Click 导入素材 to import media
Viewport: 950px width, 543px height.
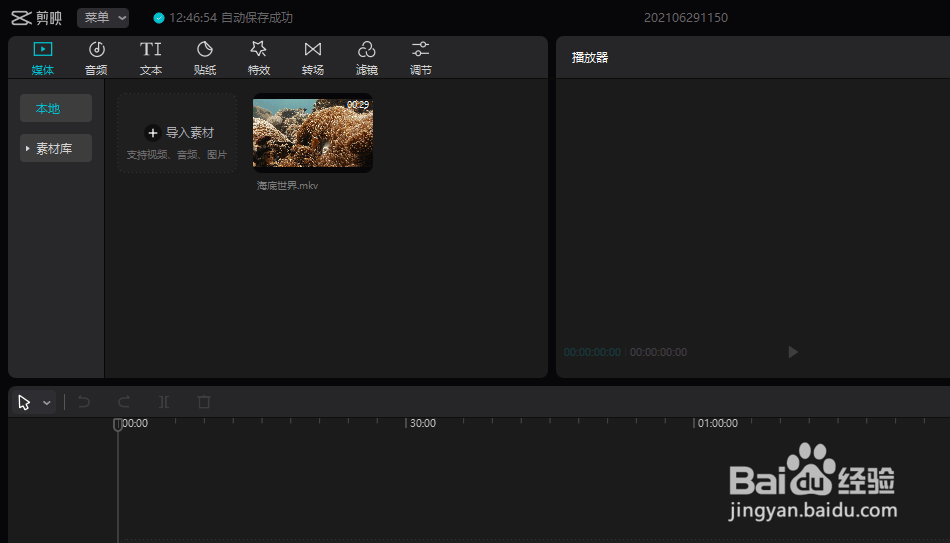pyautogui.click(x=177, y=133)
